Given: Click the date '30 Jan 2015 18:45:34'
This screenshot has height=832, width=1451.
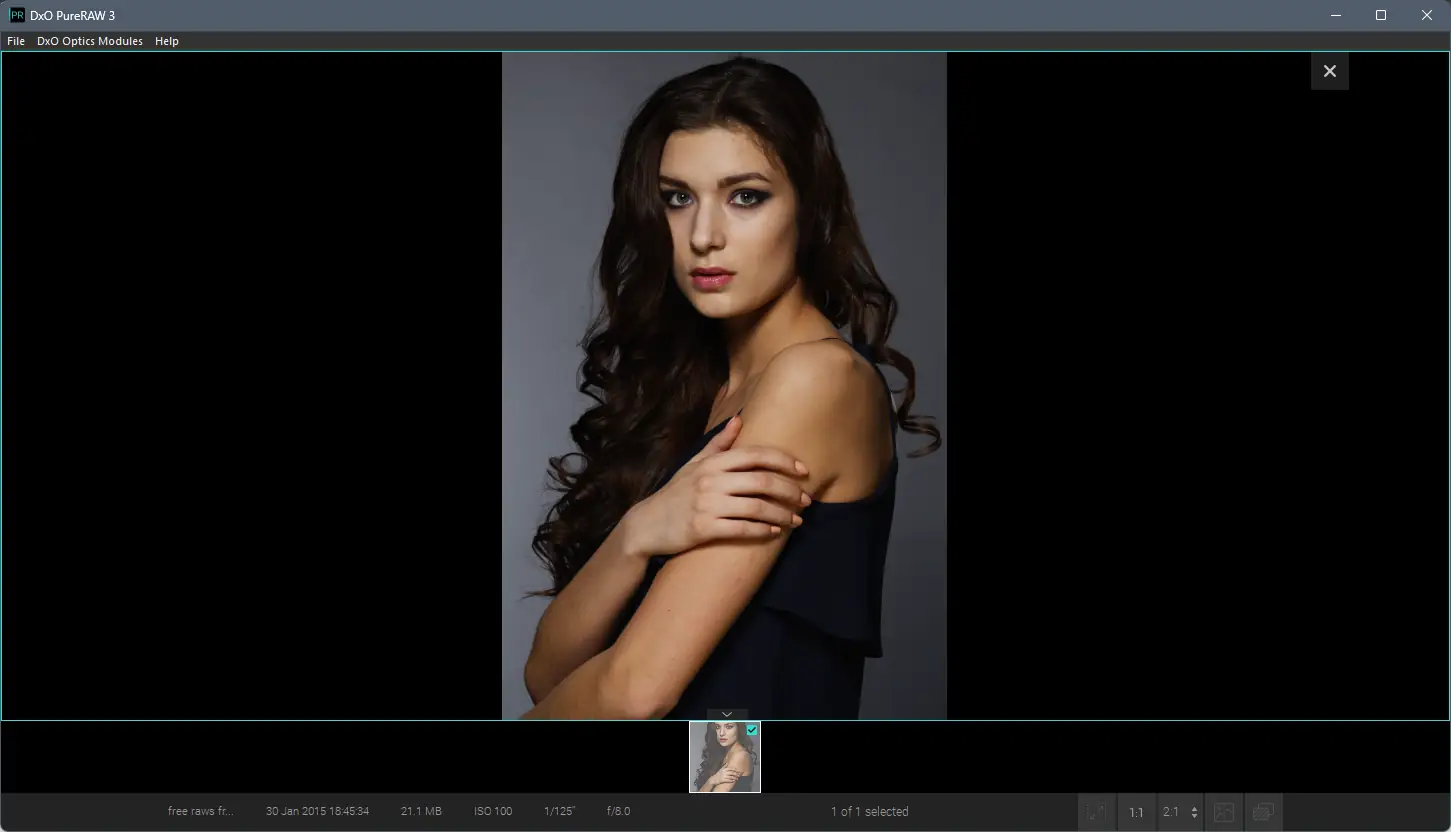Looking at the screenshot, I should pos(317,811).
